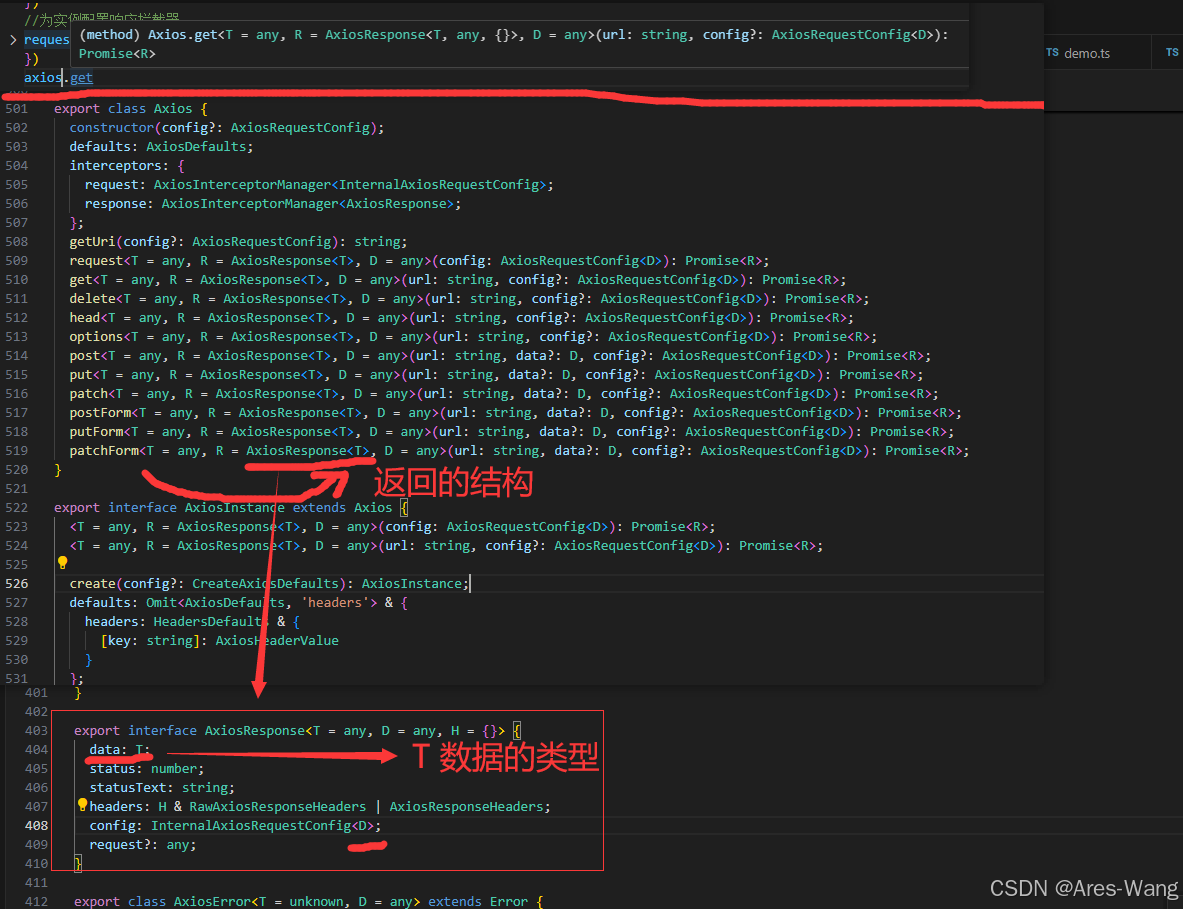1183x909 pixels.
Task: Click 'AxiosResponse' in interface declaration line 403
Action: click(x=255, y=731)
